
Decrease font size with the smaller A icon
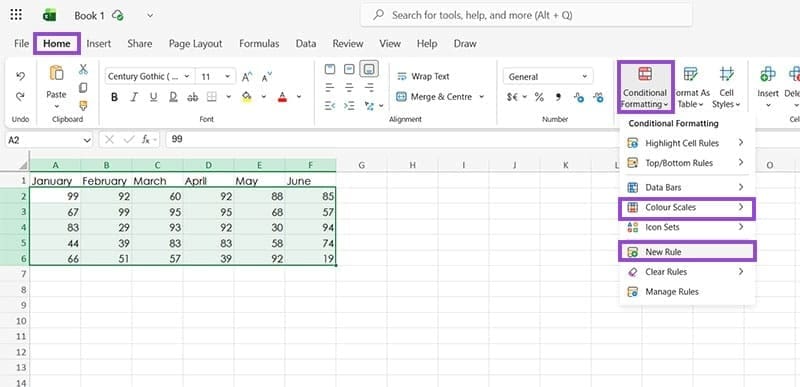pyautogui.click(x=266, y=77)
